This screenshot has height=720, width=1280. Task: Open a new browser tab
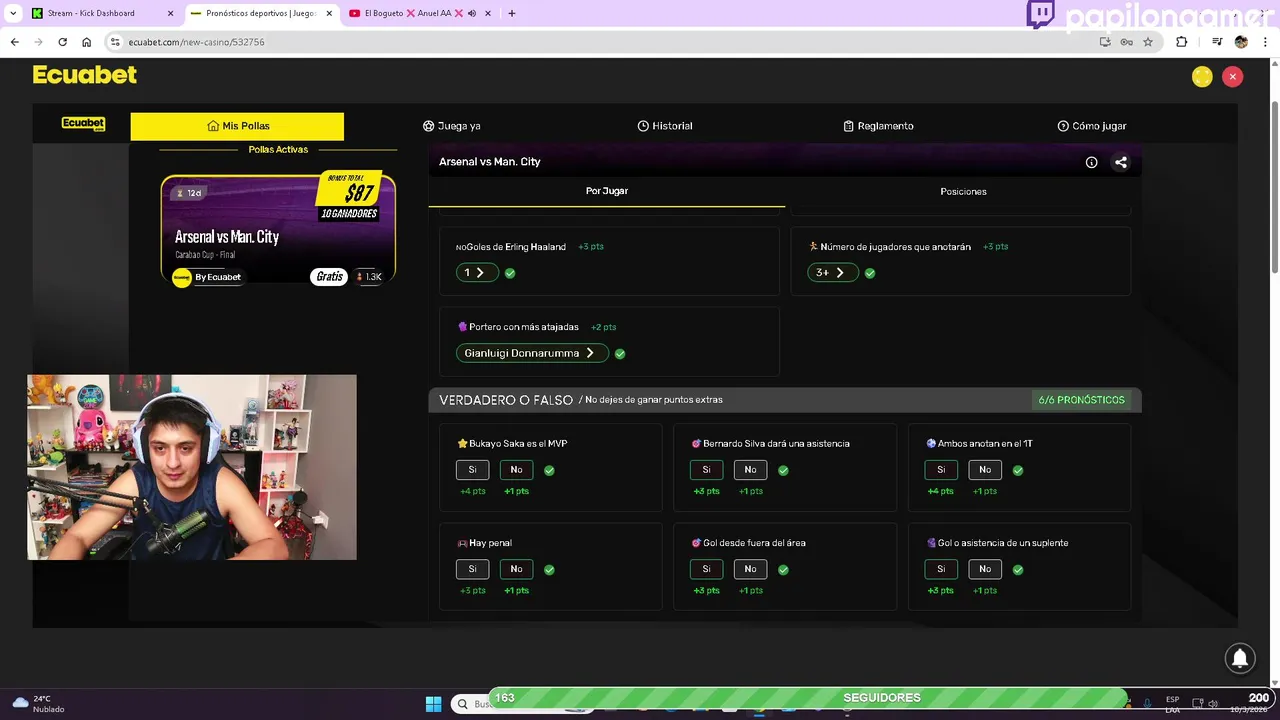click(512, 13)
